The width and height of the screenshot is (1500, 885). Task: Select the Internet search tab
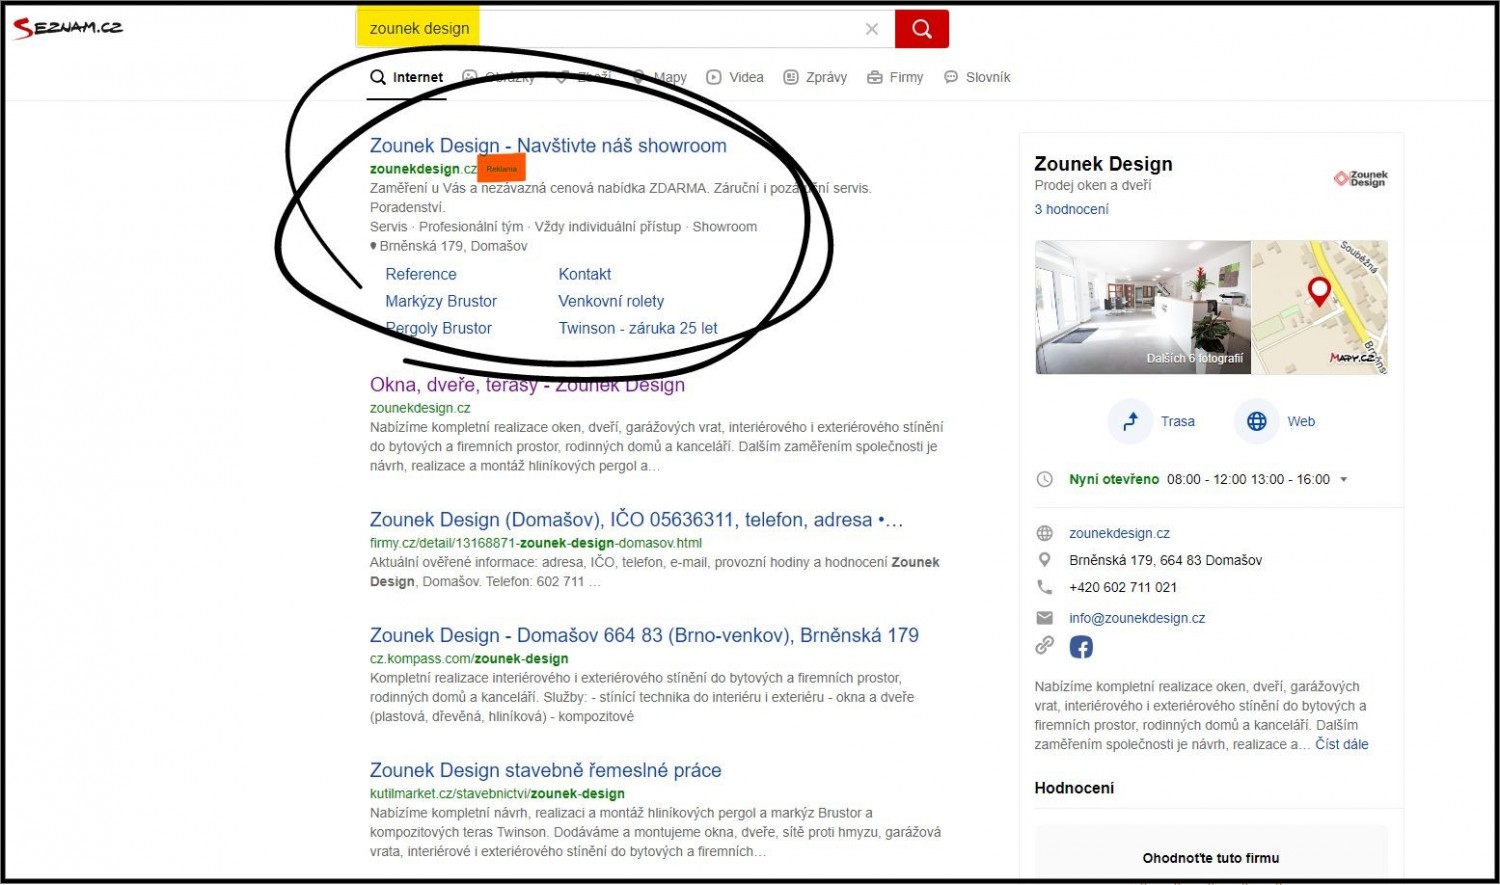406,77
